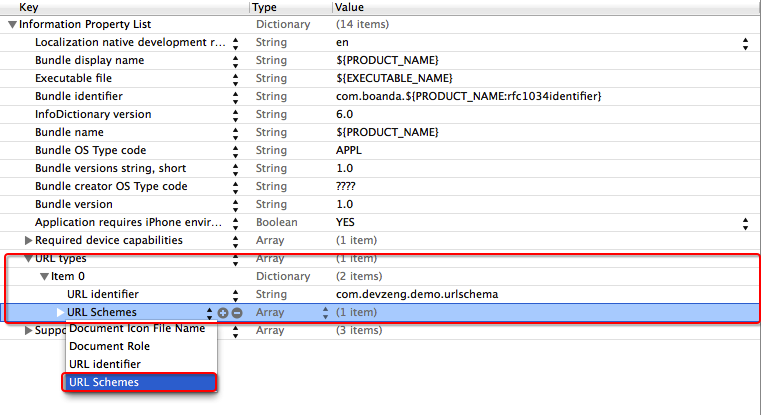Pick Document Icon File Name option
This screenshot has height=415, width=761.
click(x=137, y=328)
